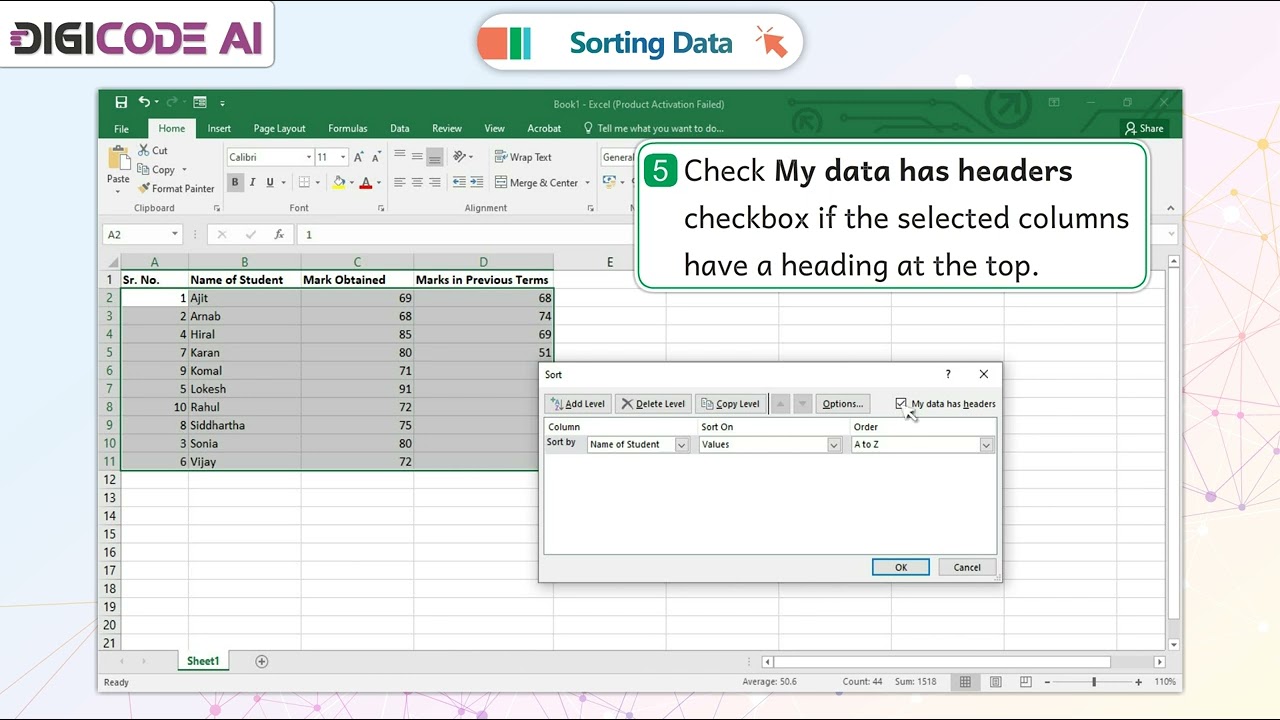1280x720 pixels.
Task: Open Order dropdown showing A to Z
Action: (986, 445)
